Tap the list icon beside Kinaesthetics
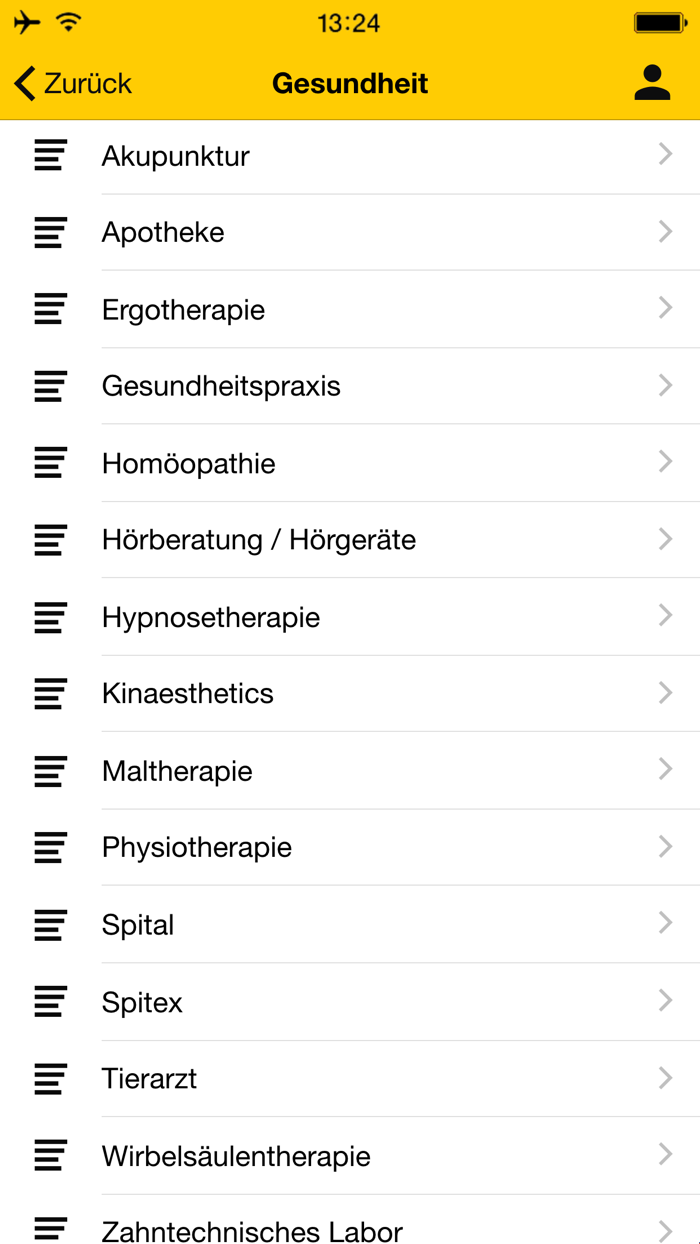This screenshot has width=700, height=1244. (x=50, y=694)
